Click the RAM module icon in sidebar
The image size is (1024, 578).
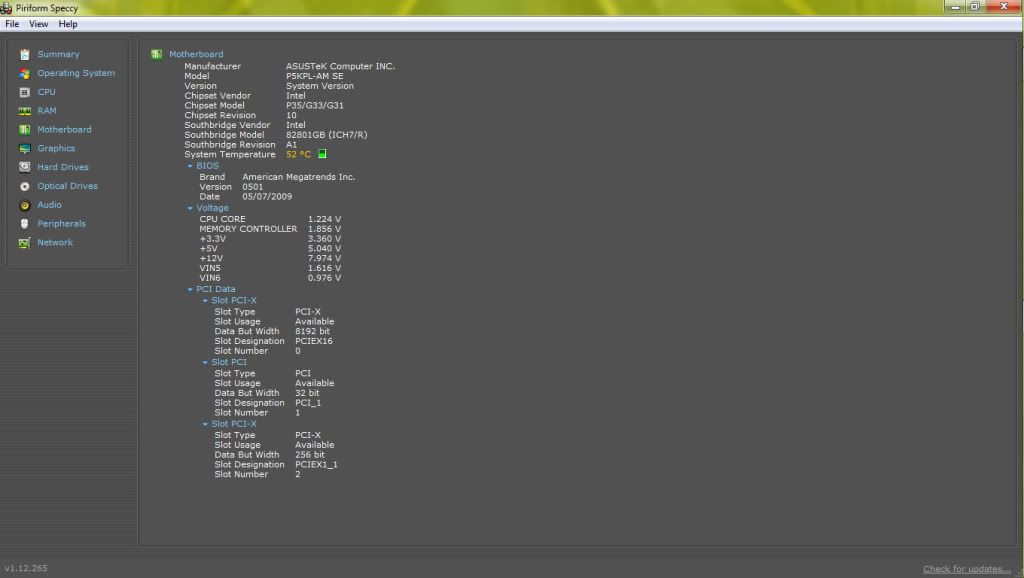25,111
